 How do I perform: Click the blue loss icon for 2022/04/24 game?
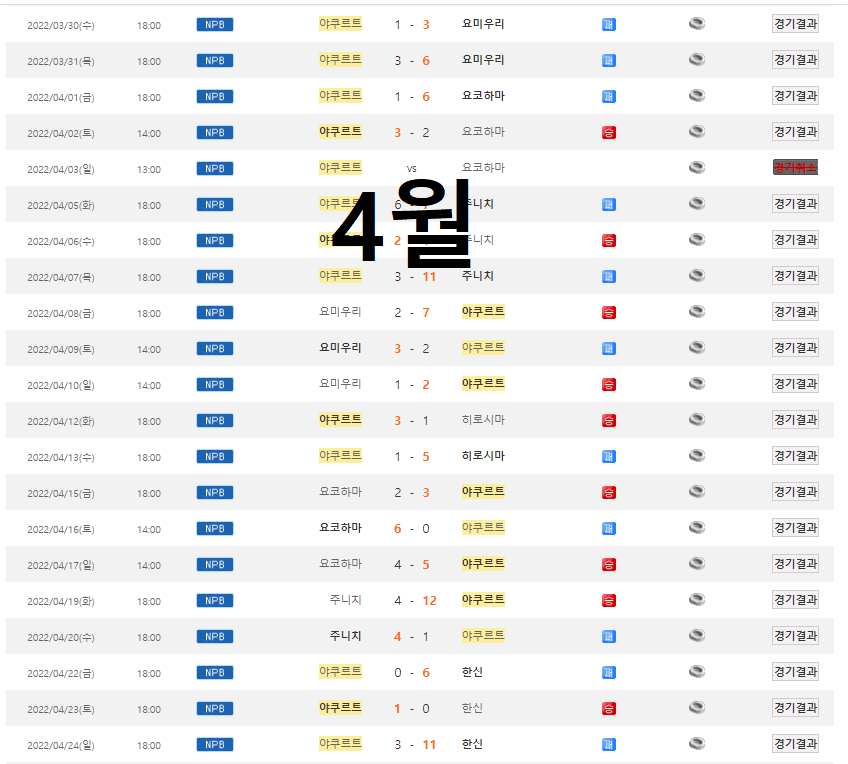pyautogui.click(x=609, y=744)
